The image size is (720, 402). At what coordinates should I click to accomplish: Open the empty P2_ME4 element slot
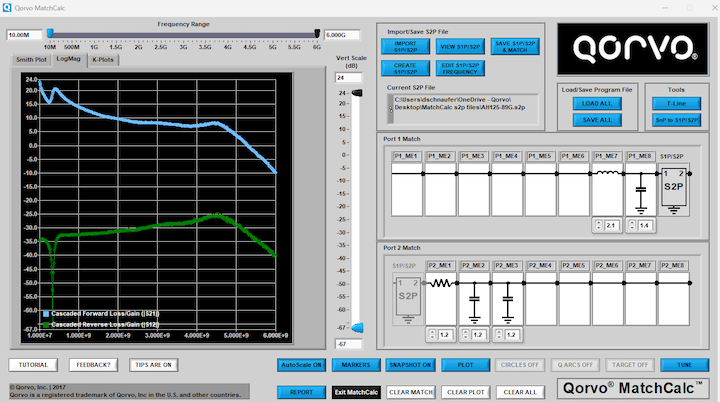[540, 300]
